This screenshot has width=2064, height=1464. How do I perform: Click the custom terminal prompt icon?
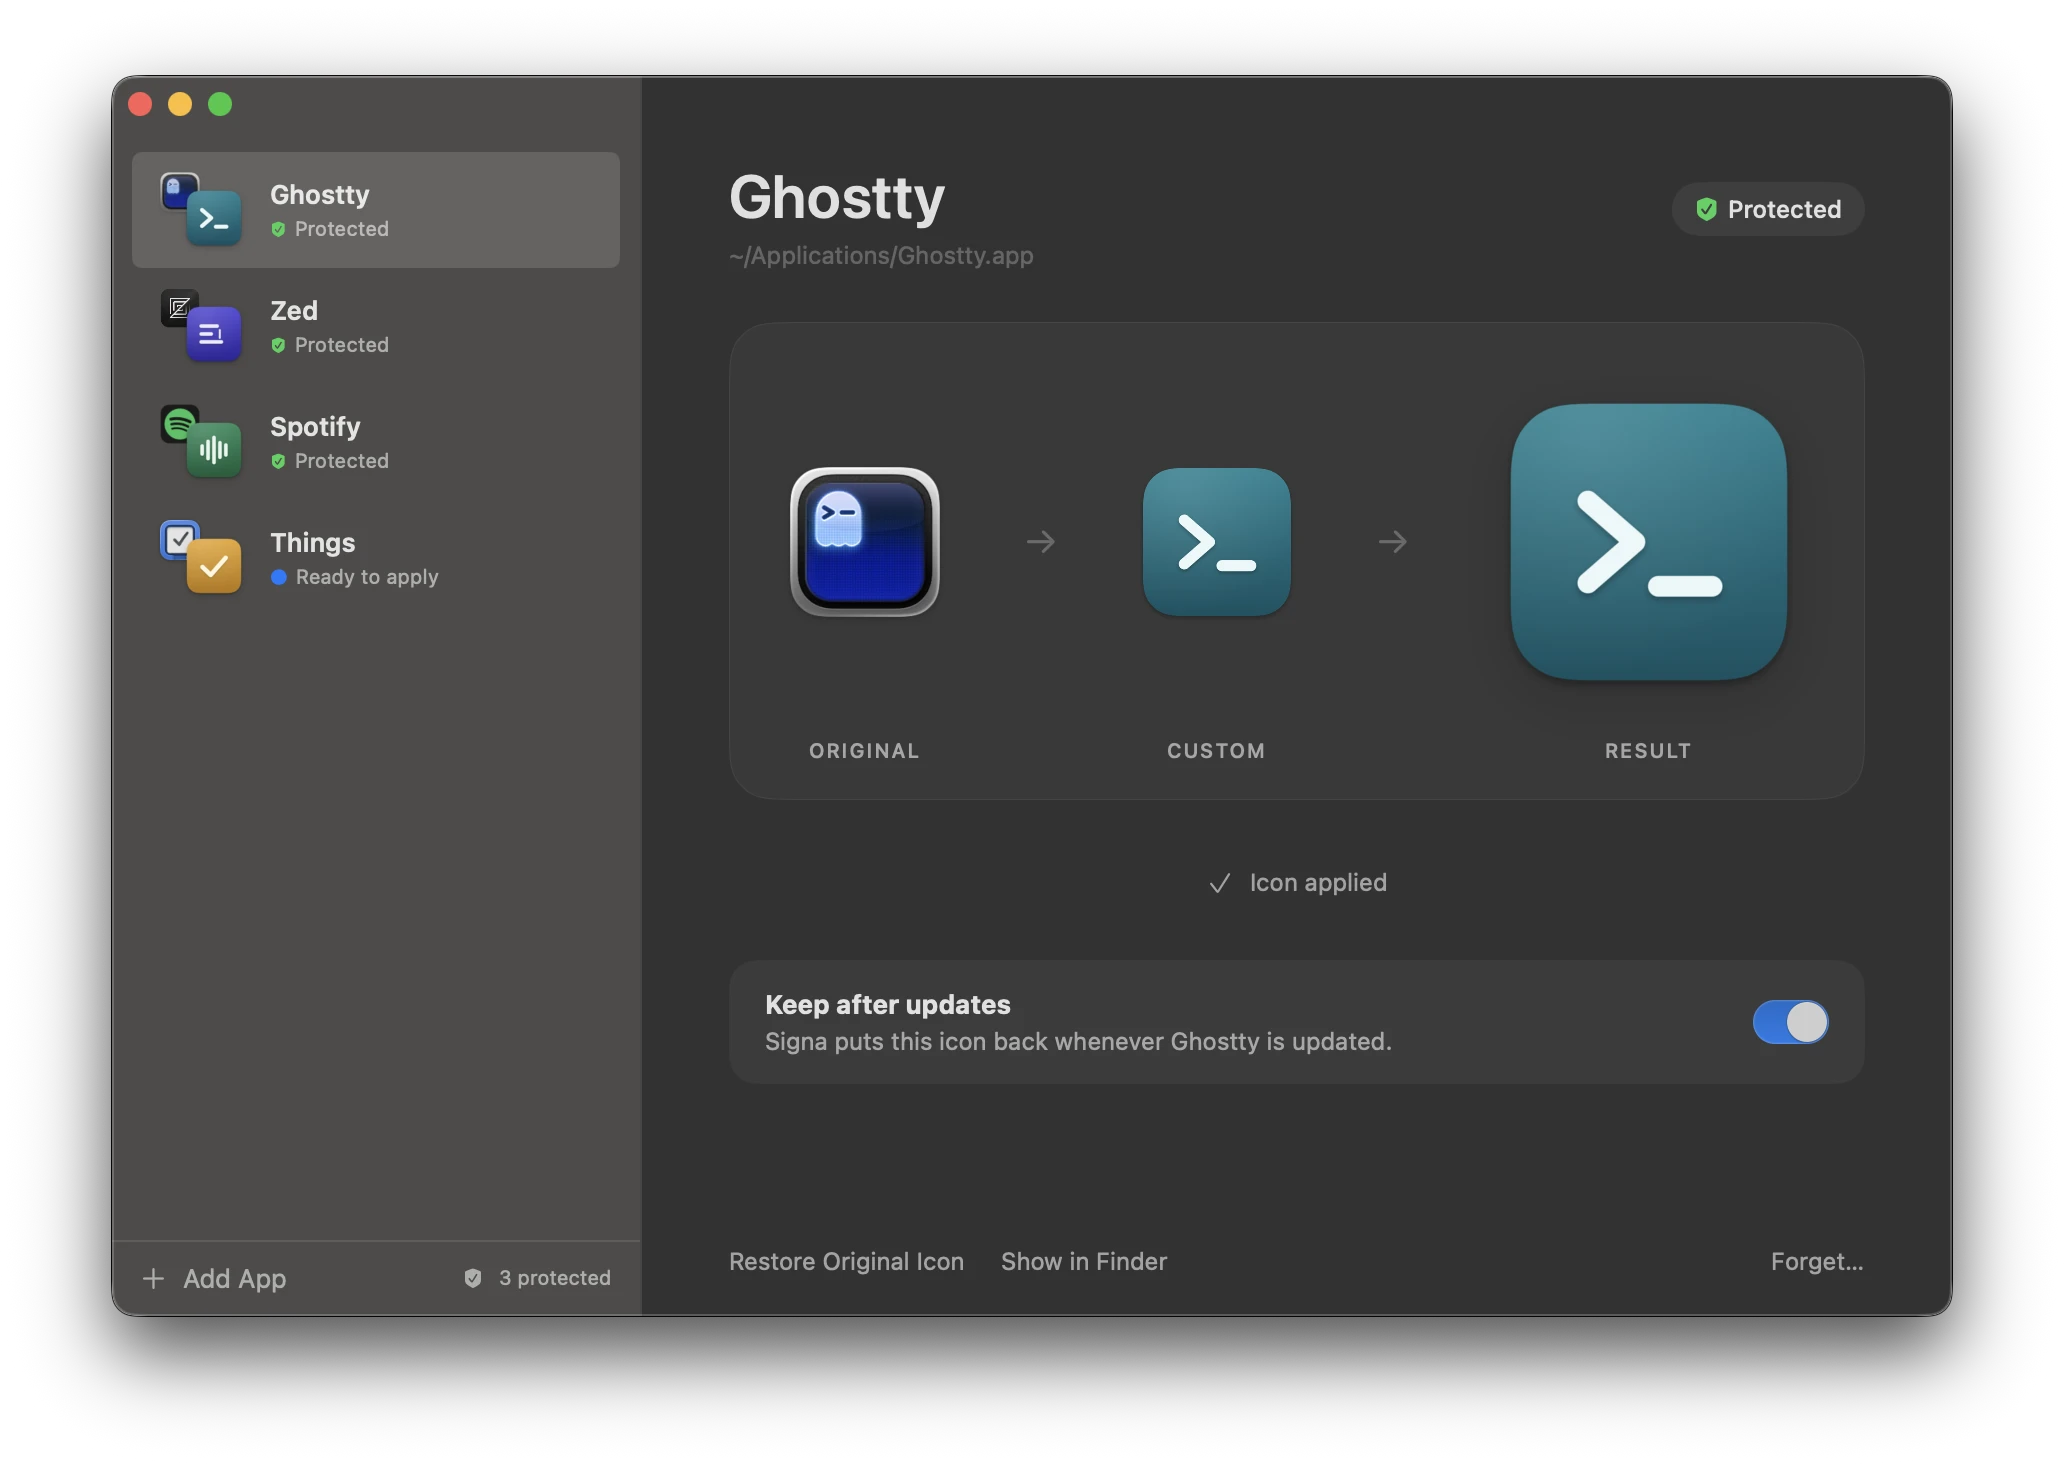(1217, 541)
